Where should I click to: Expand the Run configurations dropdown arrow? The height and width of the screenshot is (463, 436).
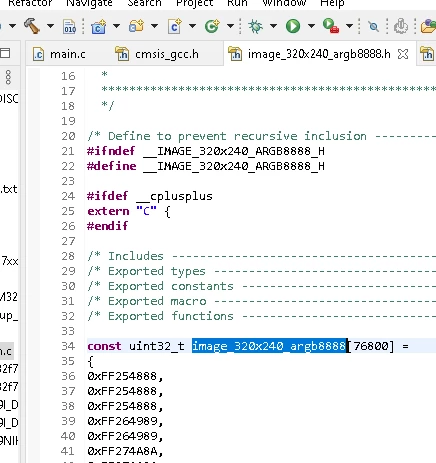pos(311,26)
